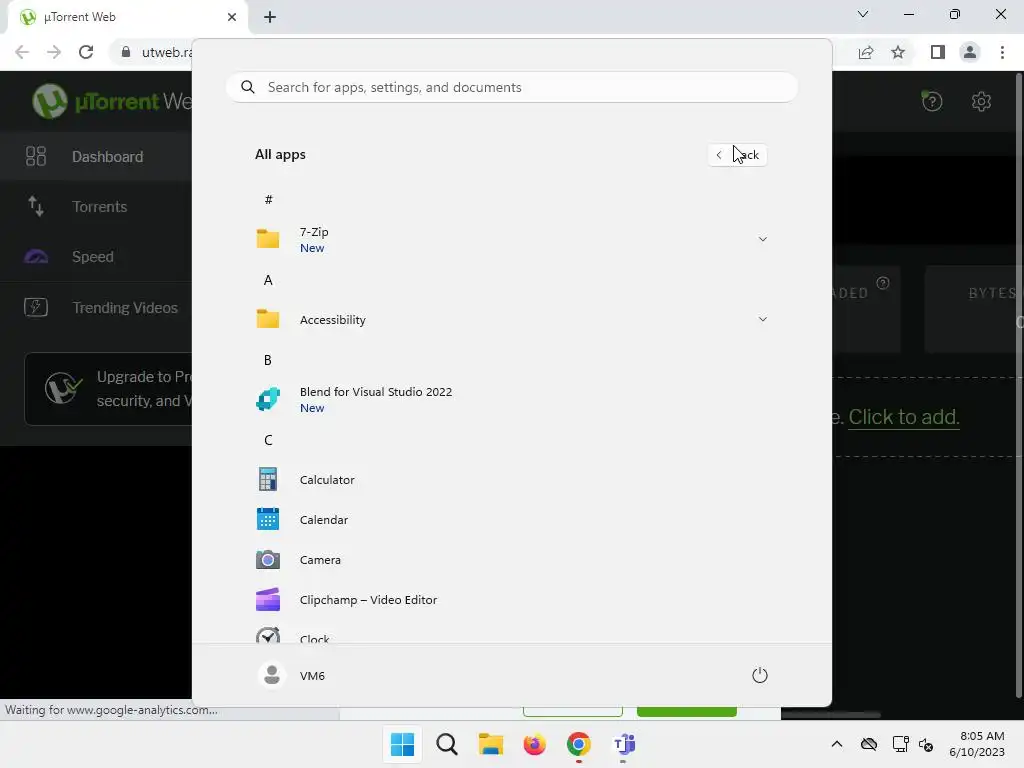
Task: Open the Camera app
Action: pyautogui.click(x=511, y=560)
